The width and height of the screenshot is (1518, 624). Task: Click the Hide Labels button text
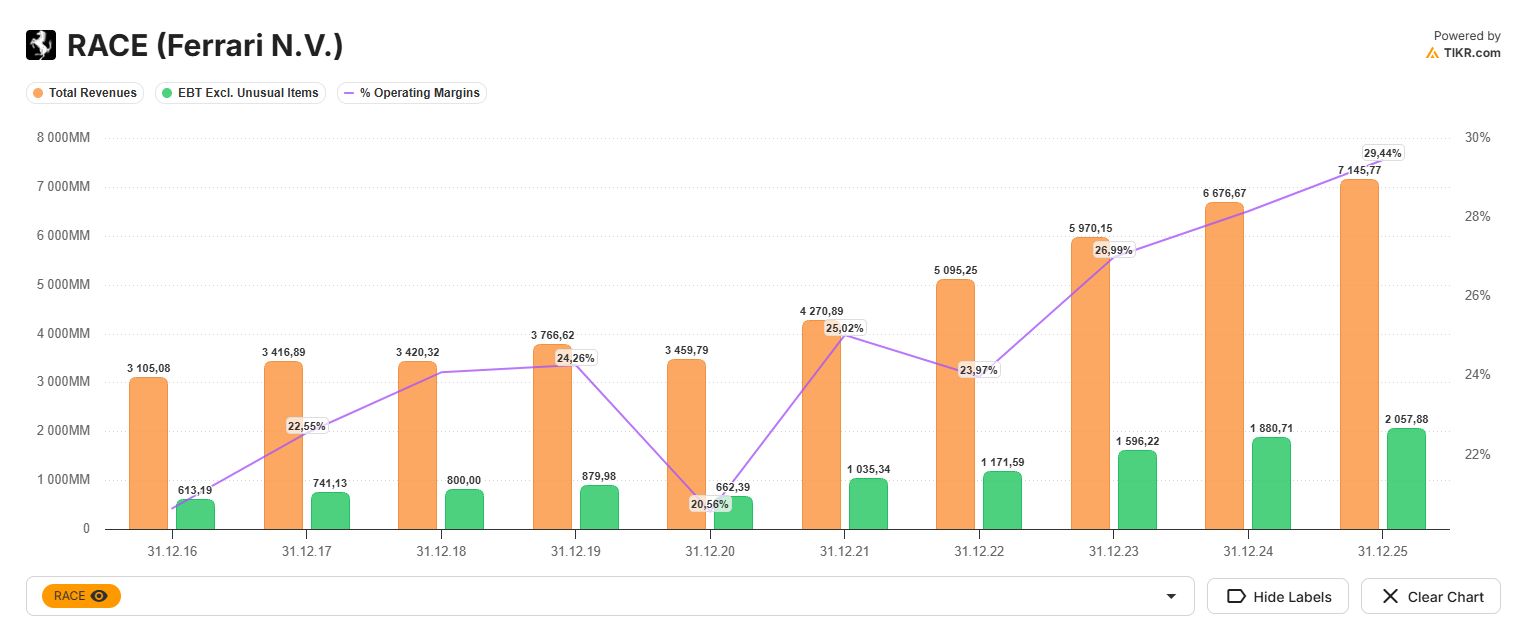[x=1292, y=597]
